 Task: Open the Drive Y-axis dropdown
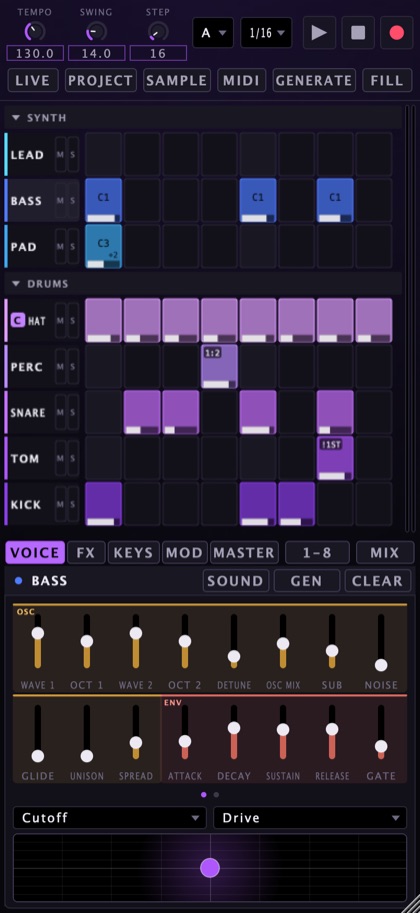click(x=310, y=818)
